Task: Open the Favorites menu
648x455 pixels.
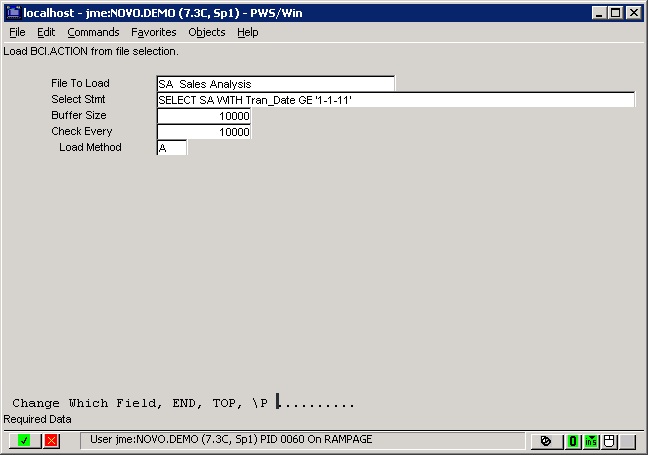Action: tap(153, 32)
